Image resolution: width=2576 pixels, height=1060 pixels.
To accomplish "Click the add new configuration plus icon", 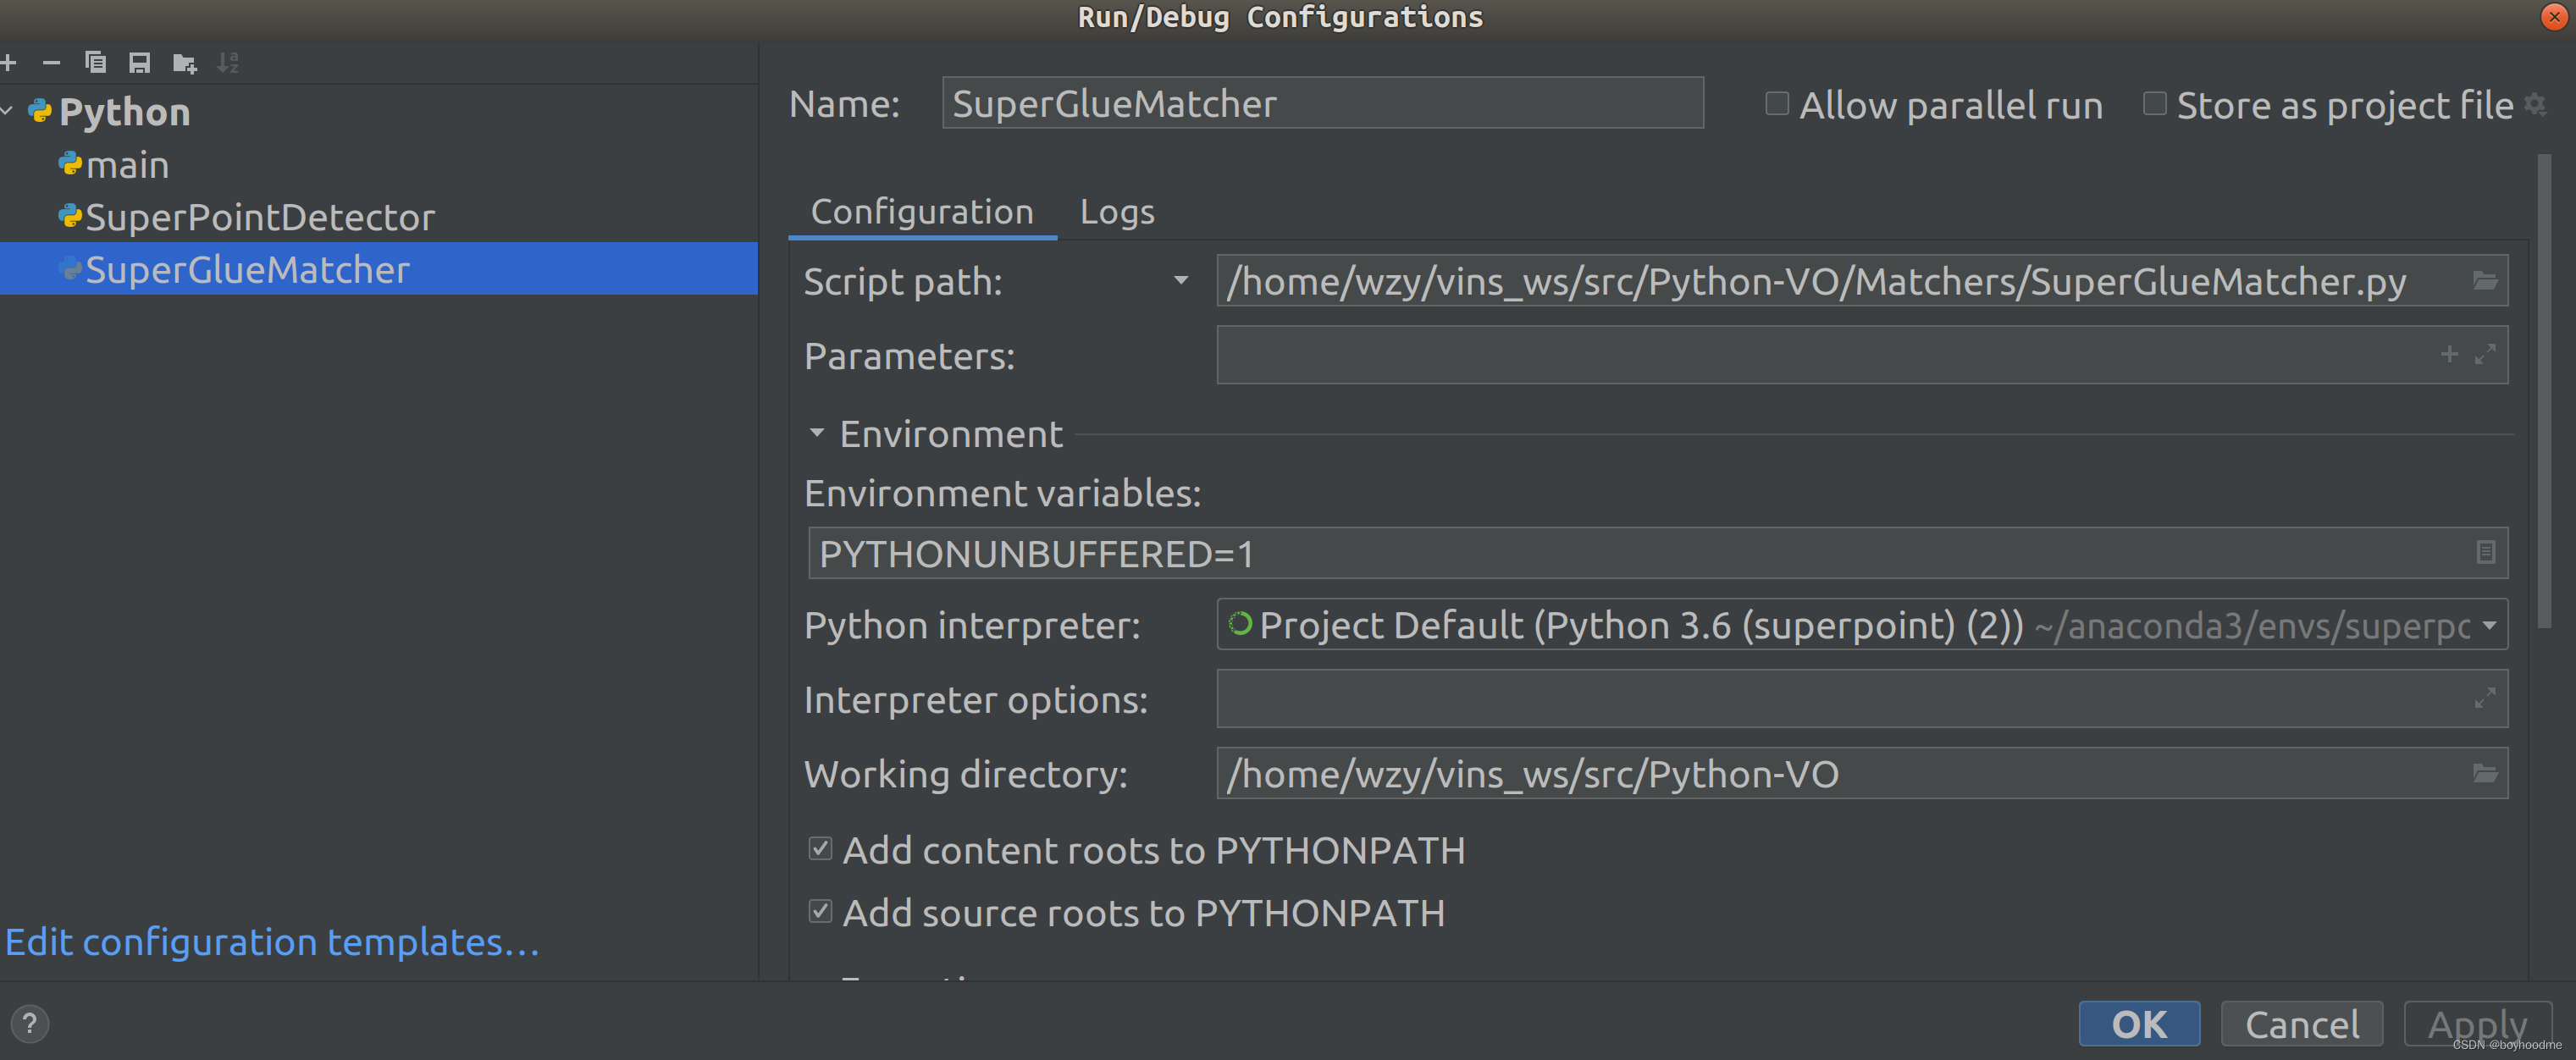I will [x=8, y=63].
